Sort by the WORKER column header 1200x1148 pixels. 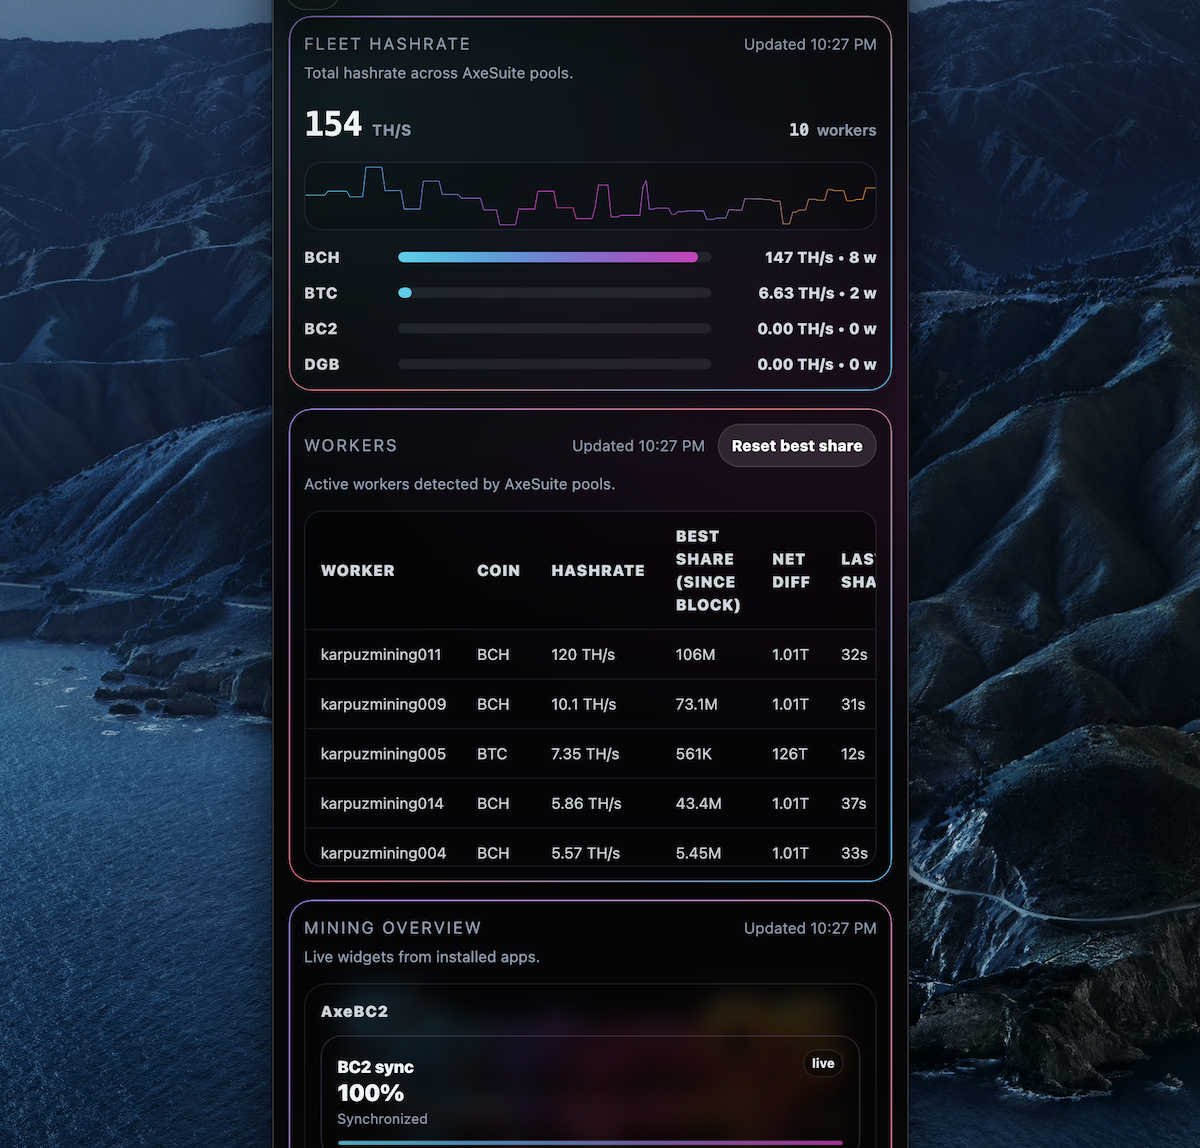357,571
